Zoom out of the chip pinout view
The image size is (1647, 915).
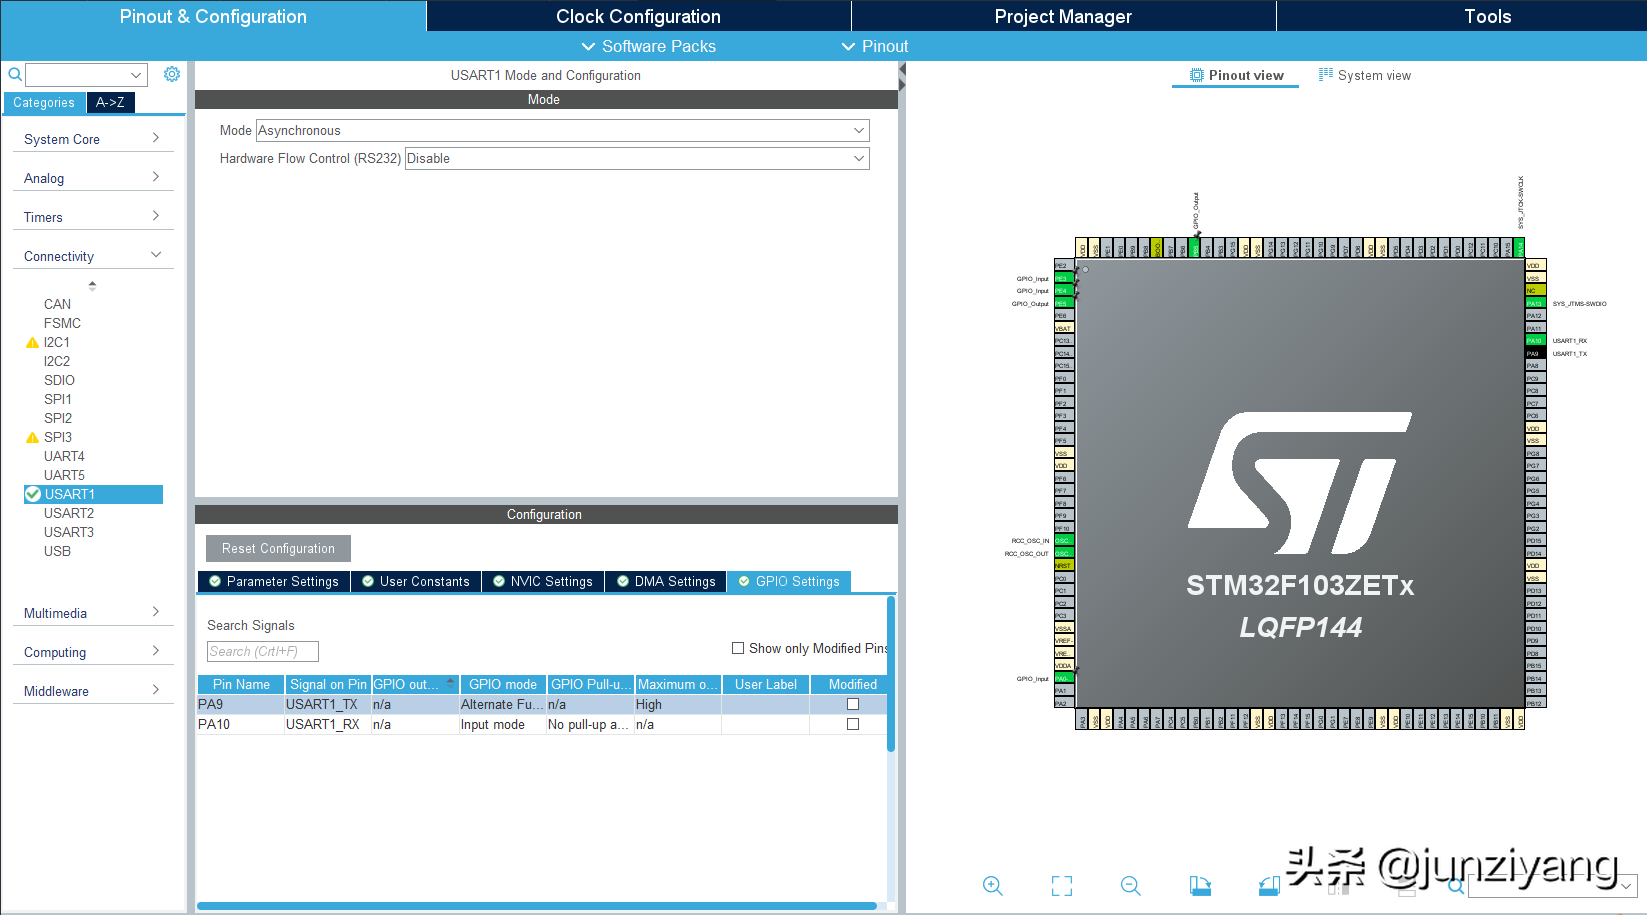[x=1131, y=886]
